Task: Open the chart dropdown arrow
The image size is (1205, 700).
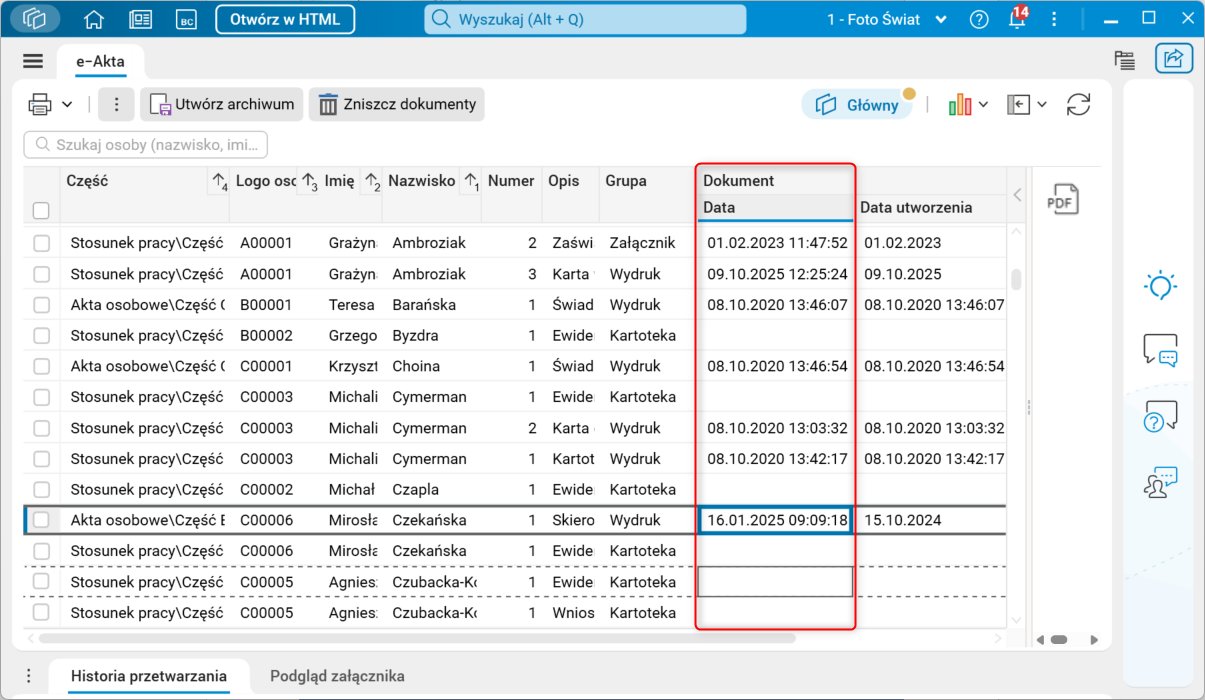Action: (983, 104)
